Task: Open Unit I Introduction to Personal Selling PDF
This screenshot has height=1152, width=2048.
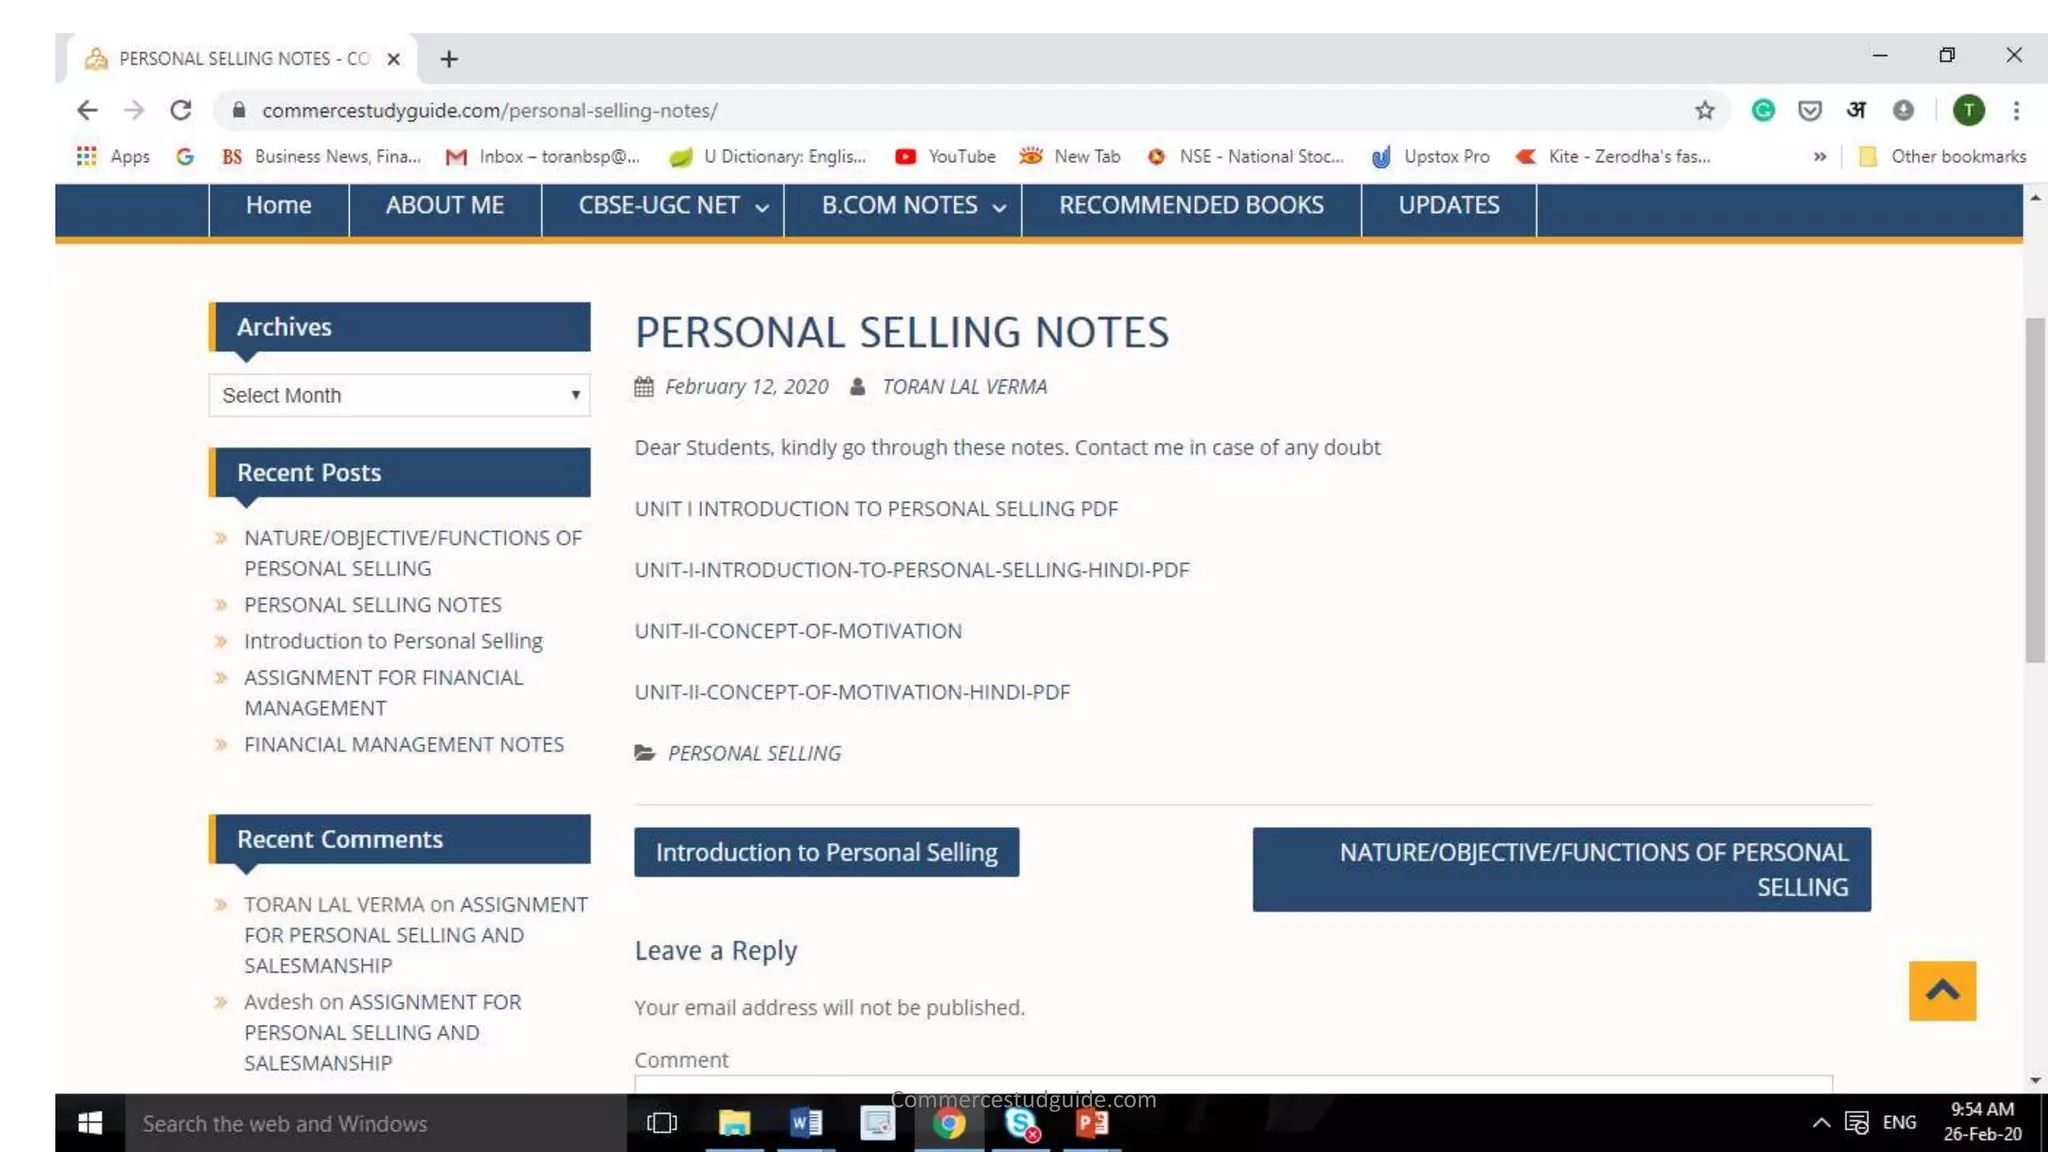Action: [x=876, y=509]
